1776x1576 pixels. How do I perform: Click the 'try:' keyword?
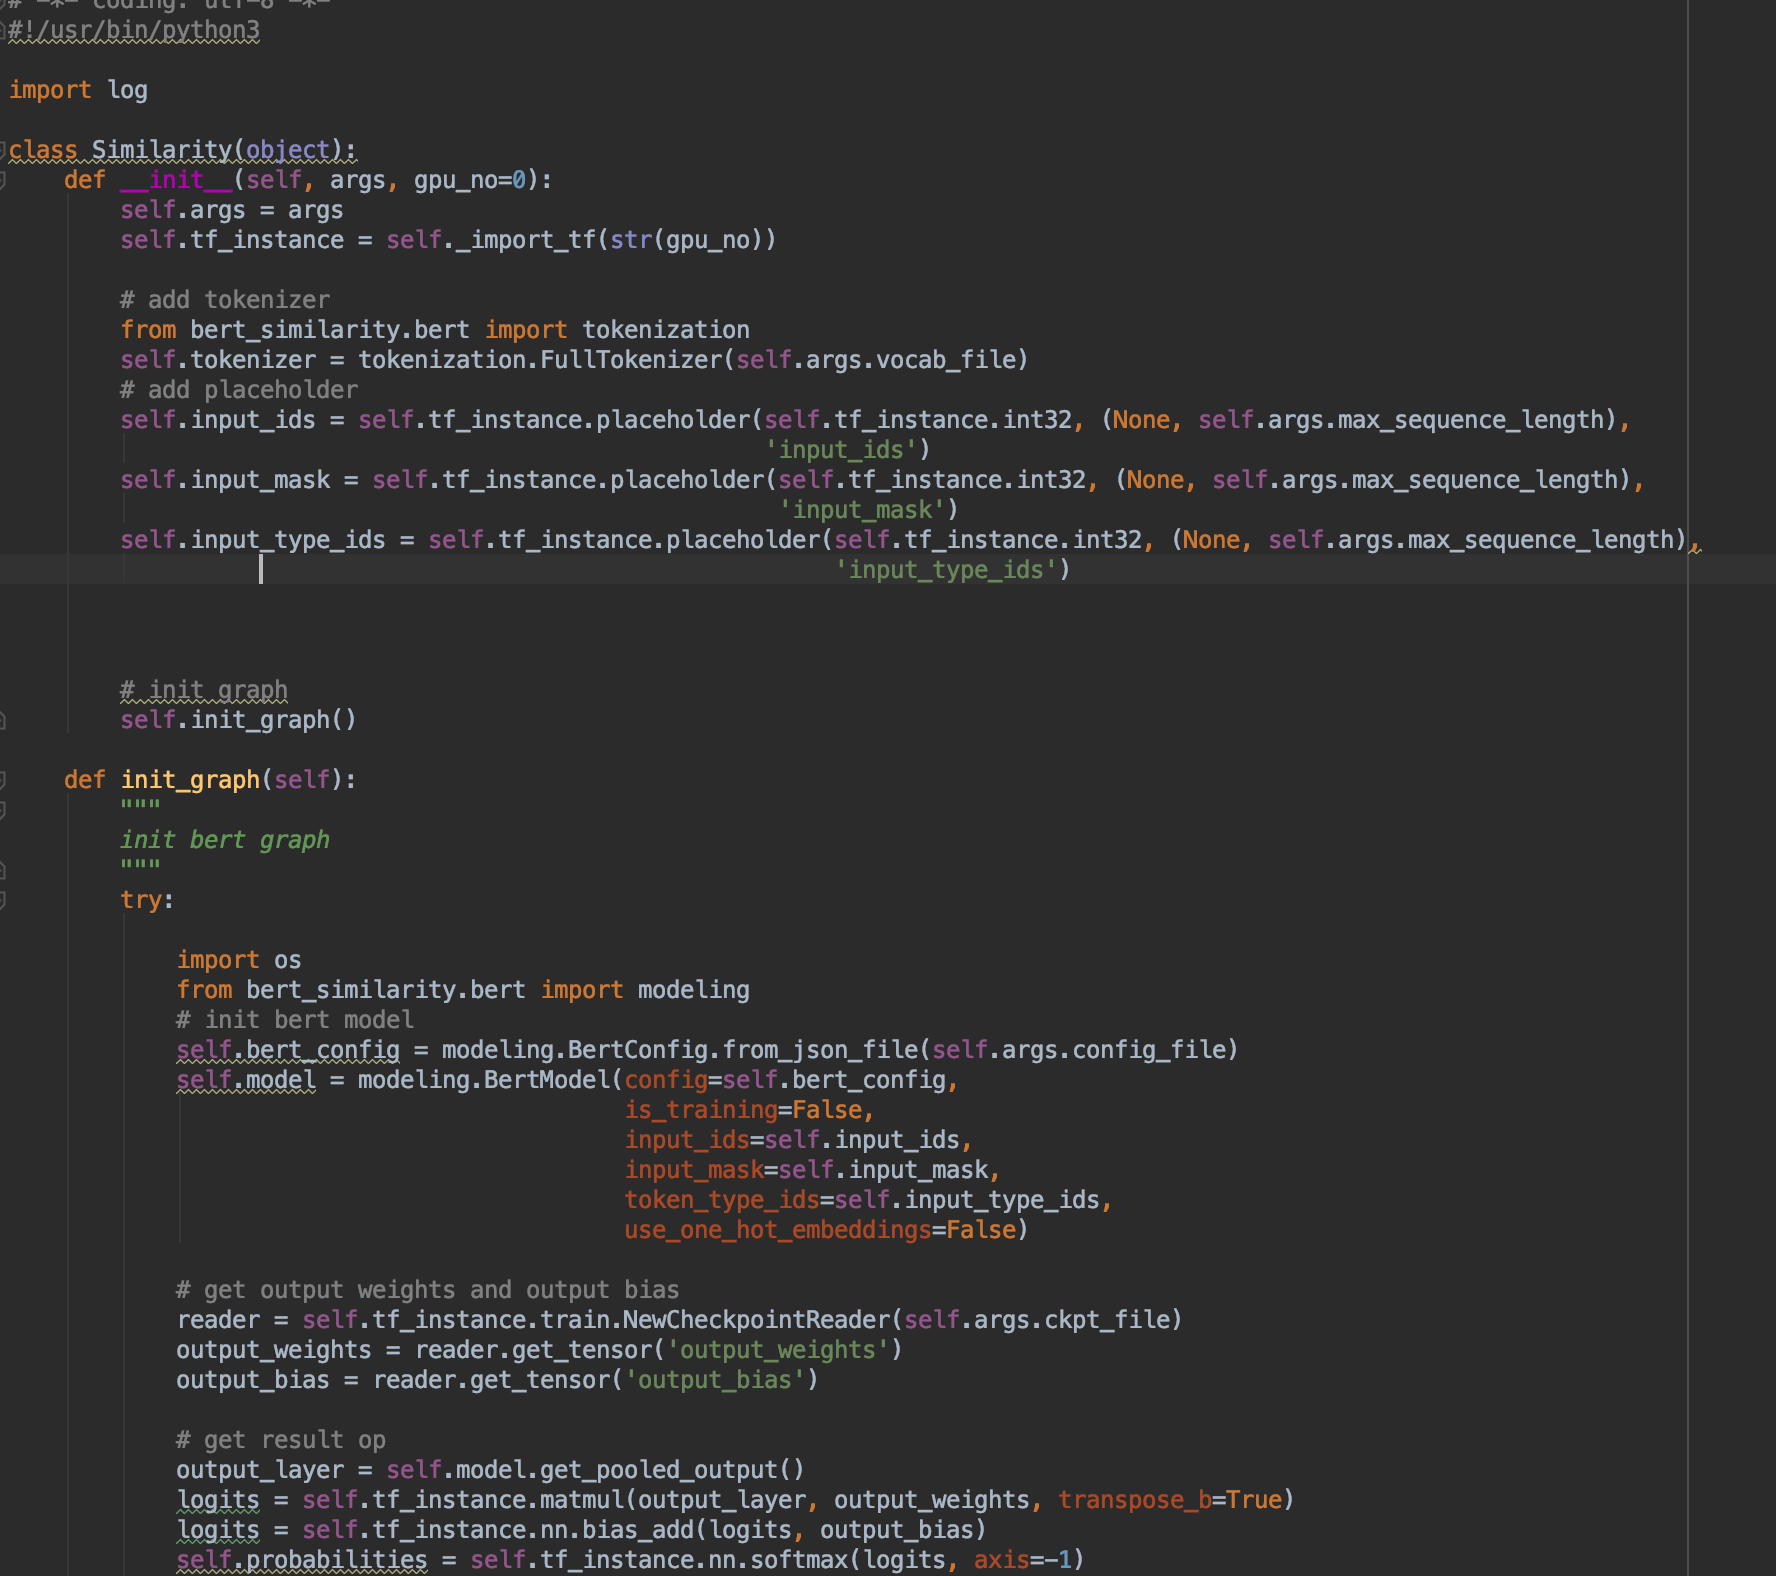pyautogui.click(x=147, y=900)
